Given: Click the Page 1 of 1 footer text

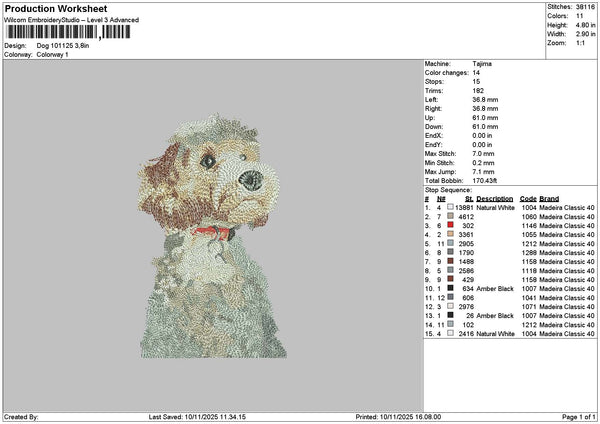Looking at the screenshot, I should point(579,417).
